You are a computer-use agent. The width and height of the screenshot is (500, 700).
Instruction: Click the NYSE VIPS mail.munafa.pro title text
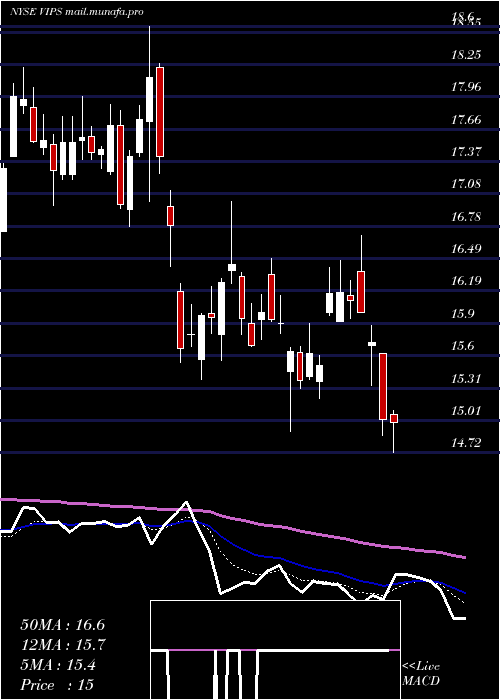(x=77, y=12)
